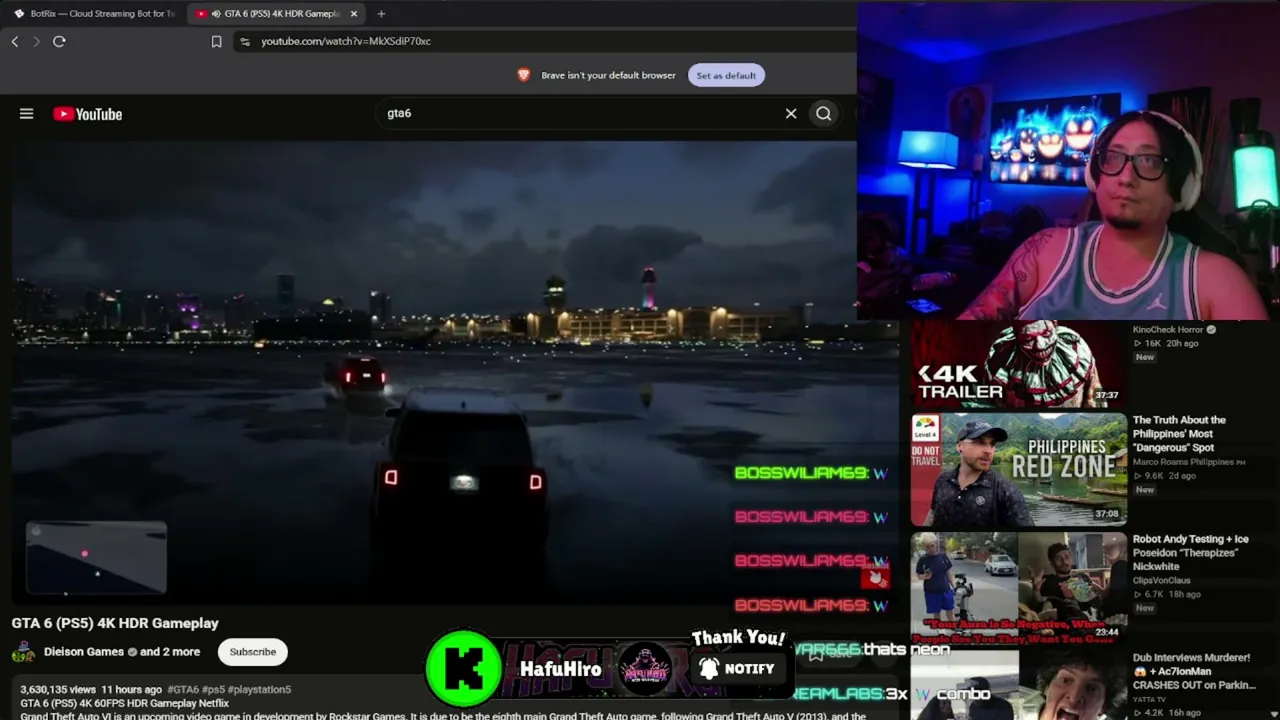Set Brave as default browser
1280x720 pixels.
pyautogui.click(x=726, y=75)
